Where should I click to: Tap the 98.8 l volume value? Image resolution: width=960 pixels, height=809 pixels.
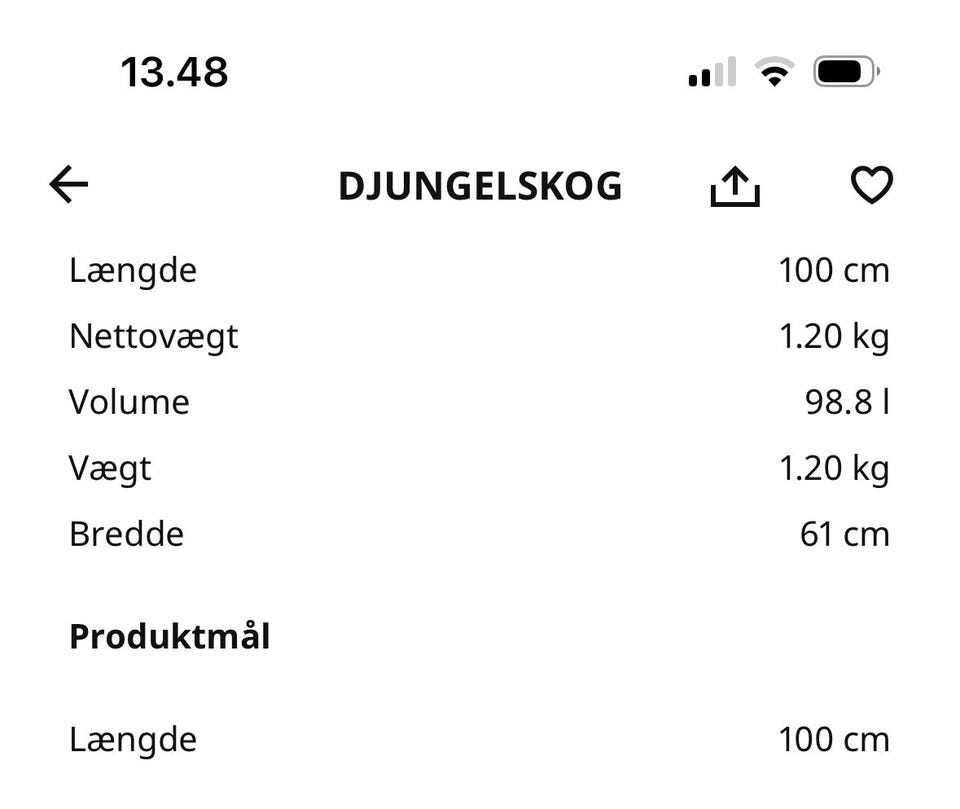tap(847, 402)
